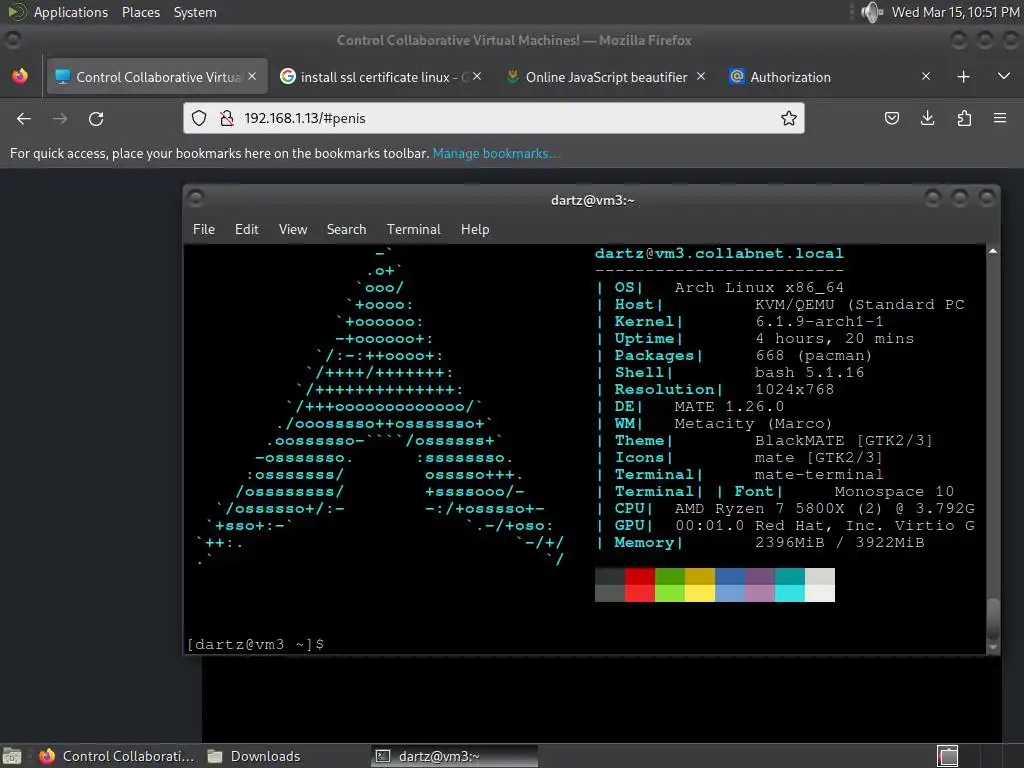This screenshot has width=1024, height=768.
Task: Open the System menu
Action: click(x=195, y=12)
